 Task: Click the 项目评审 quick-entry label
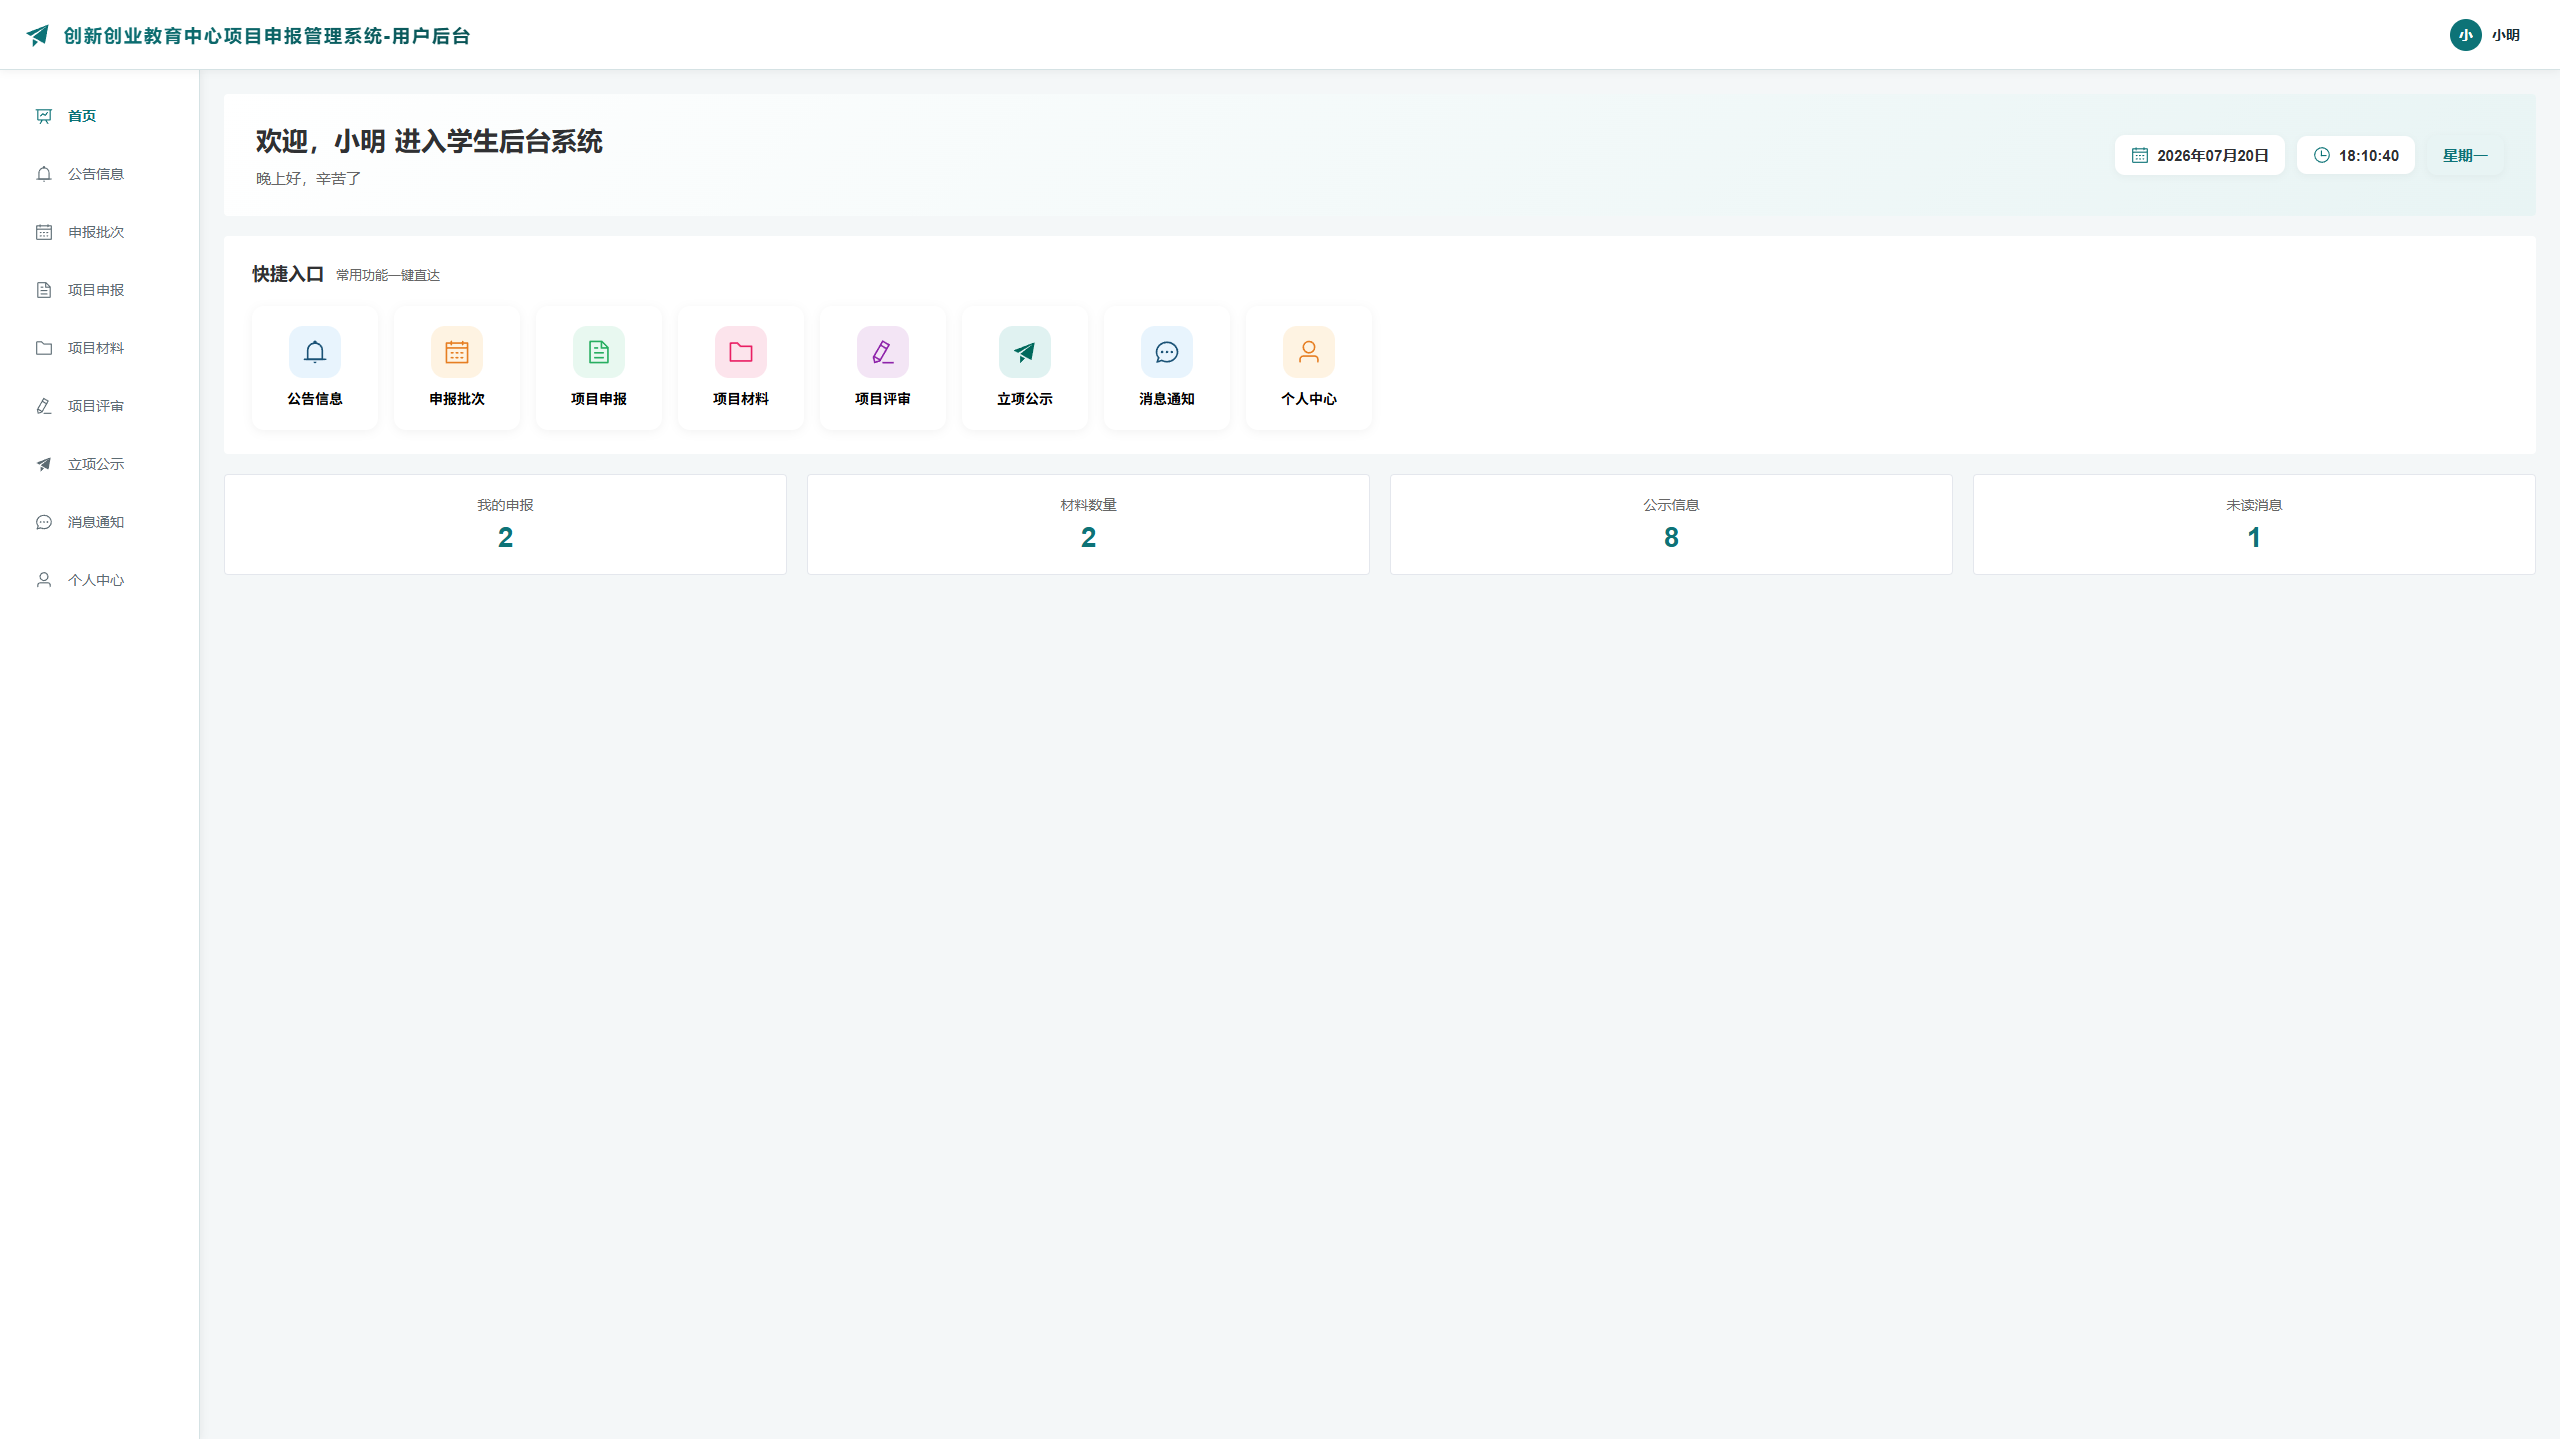tap(883, 399)
